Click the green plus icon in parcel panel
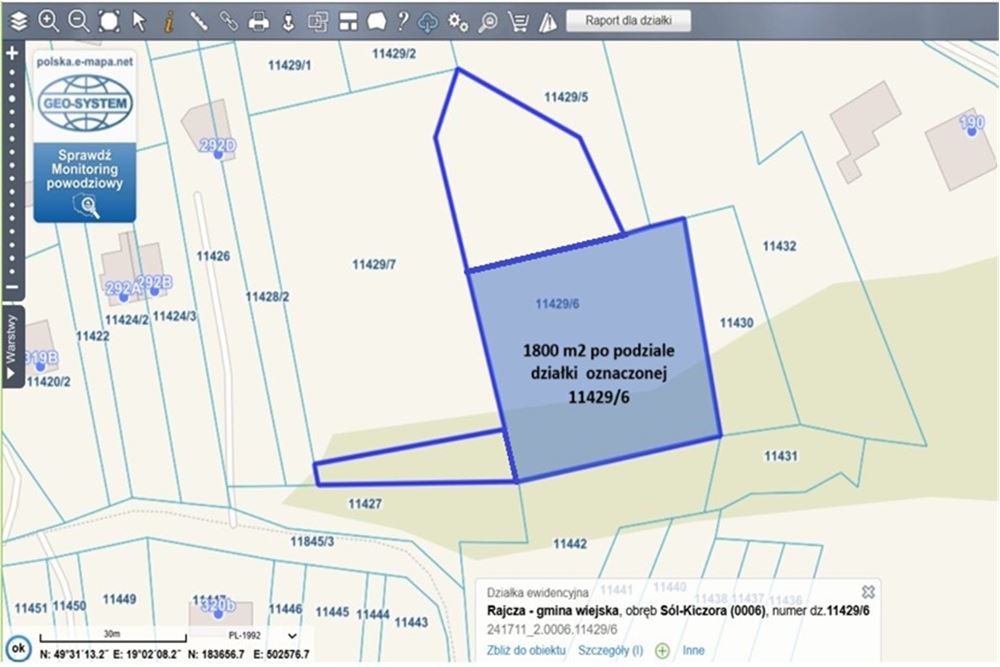1000x667 pixels. [662, 650]
